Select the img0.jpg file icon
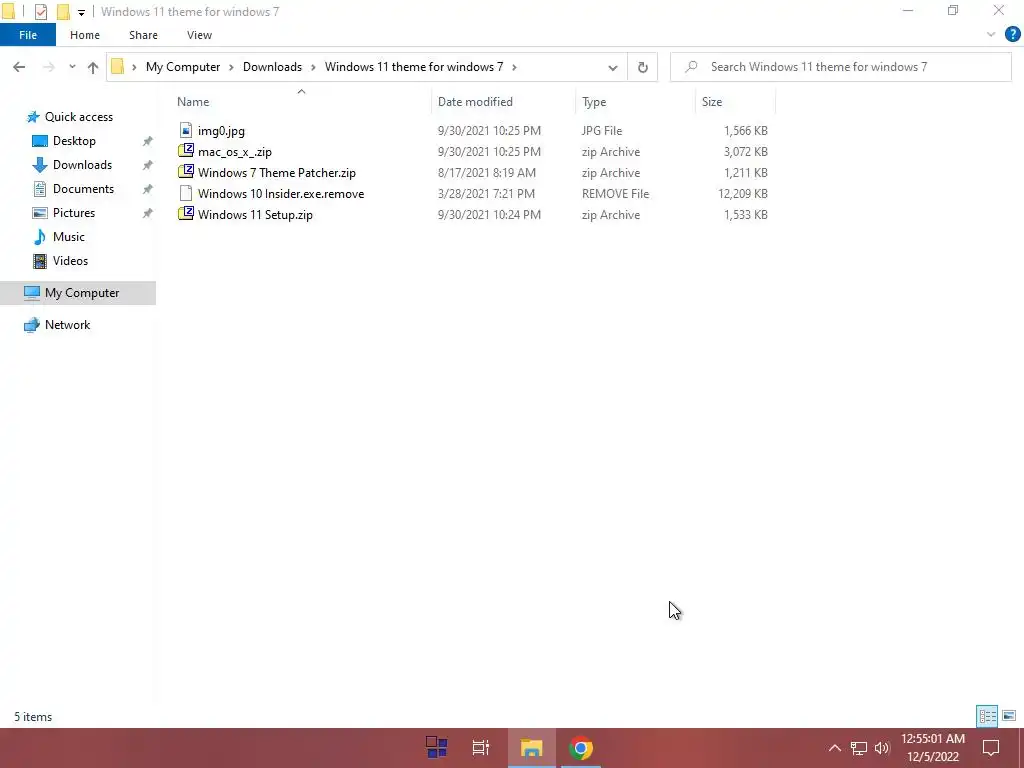Screen dimensions: 1024x768 point(186,131)
